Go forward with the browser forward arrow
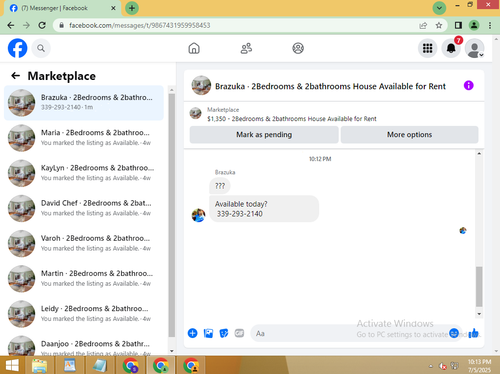 pos(26,25)
